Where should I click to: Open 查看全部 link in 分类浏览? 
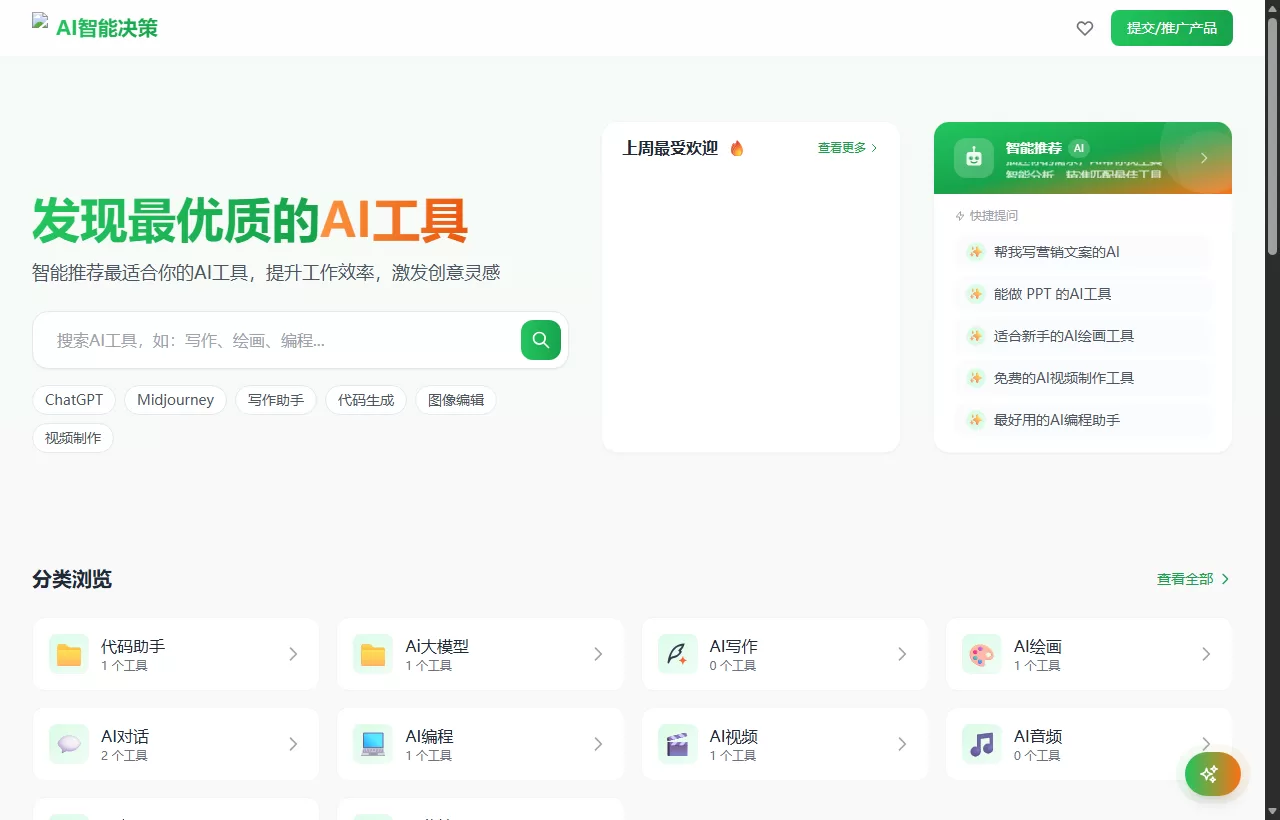[1194, 579]
